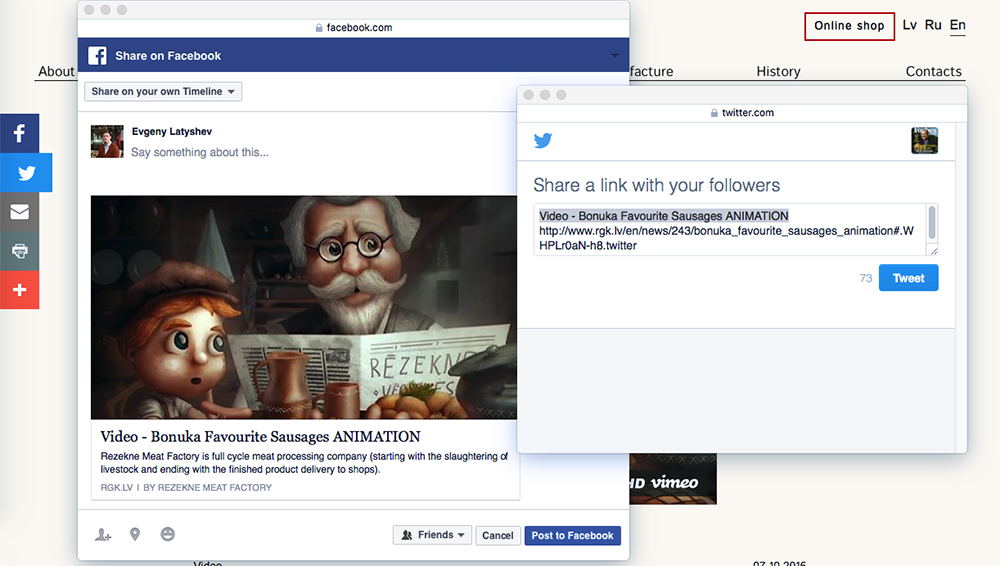Switch site language to Lv
This screenshot has width=1000, height=566.
pyautogui.click(x=909, y=25)
